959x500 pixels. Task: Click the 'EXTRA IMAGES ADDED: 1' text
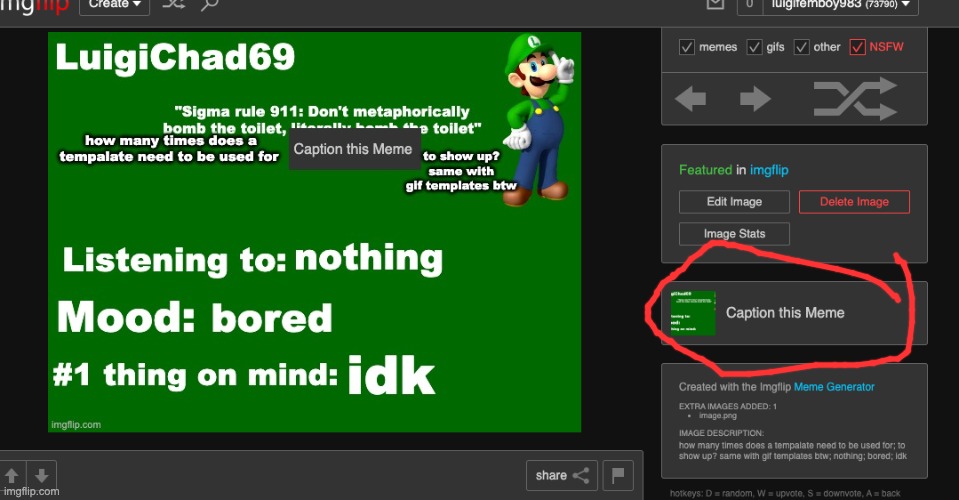[728, 406]
